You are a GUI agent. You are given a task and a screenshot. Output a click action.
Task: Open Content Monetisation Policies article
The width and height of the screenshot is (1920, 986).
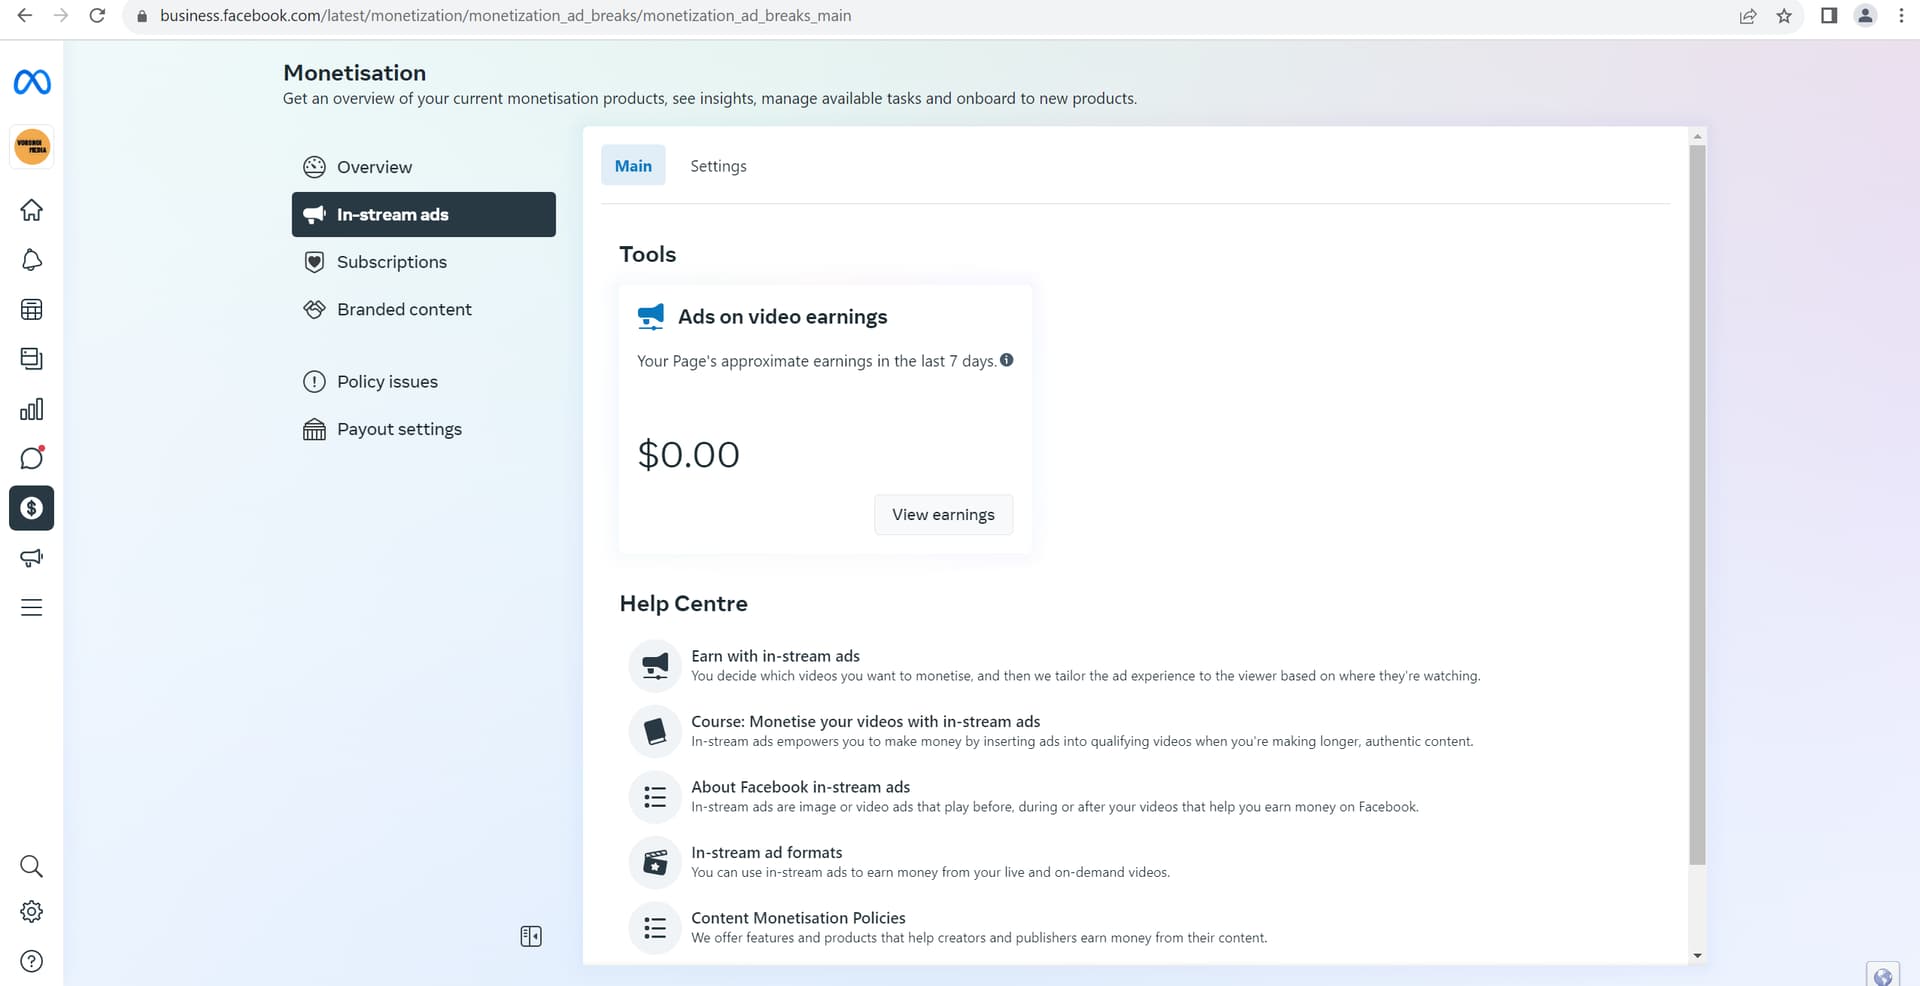click(799, 918)
